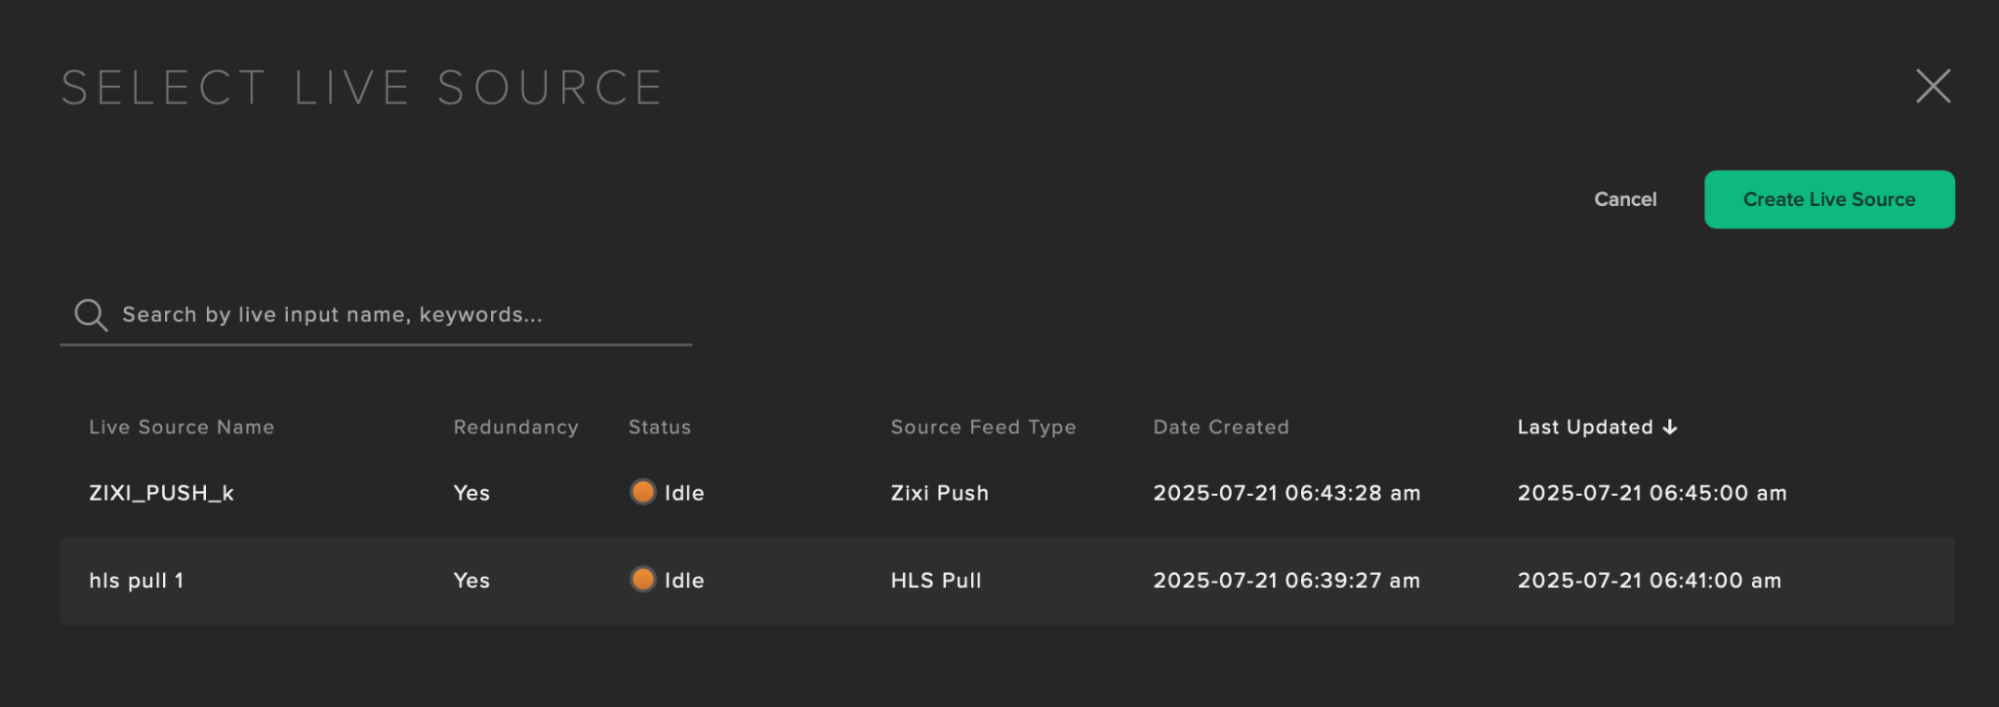Click the Last Updated sort arrow
Viewport: 1999px width, 707px height.
click(1670, 427)
